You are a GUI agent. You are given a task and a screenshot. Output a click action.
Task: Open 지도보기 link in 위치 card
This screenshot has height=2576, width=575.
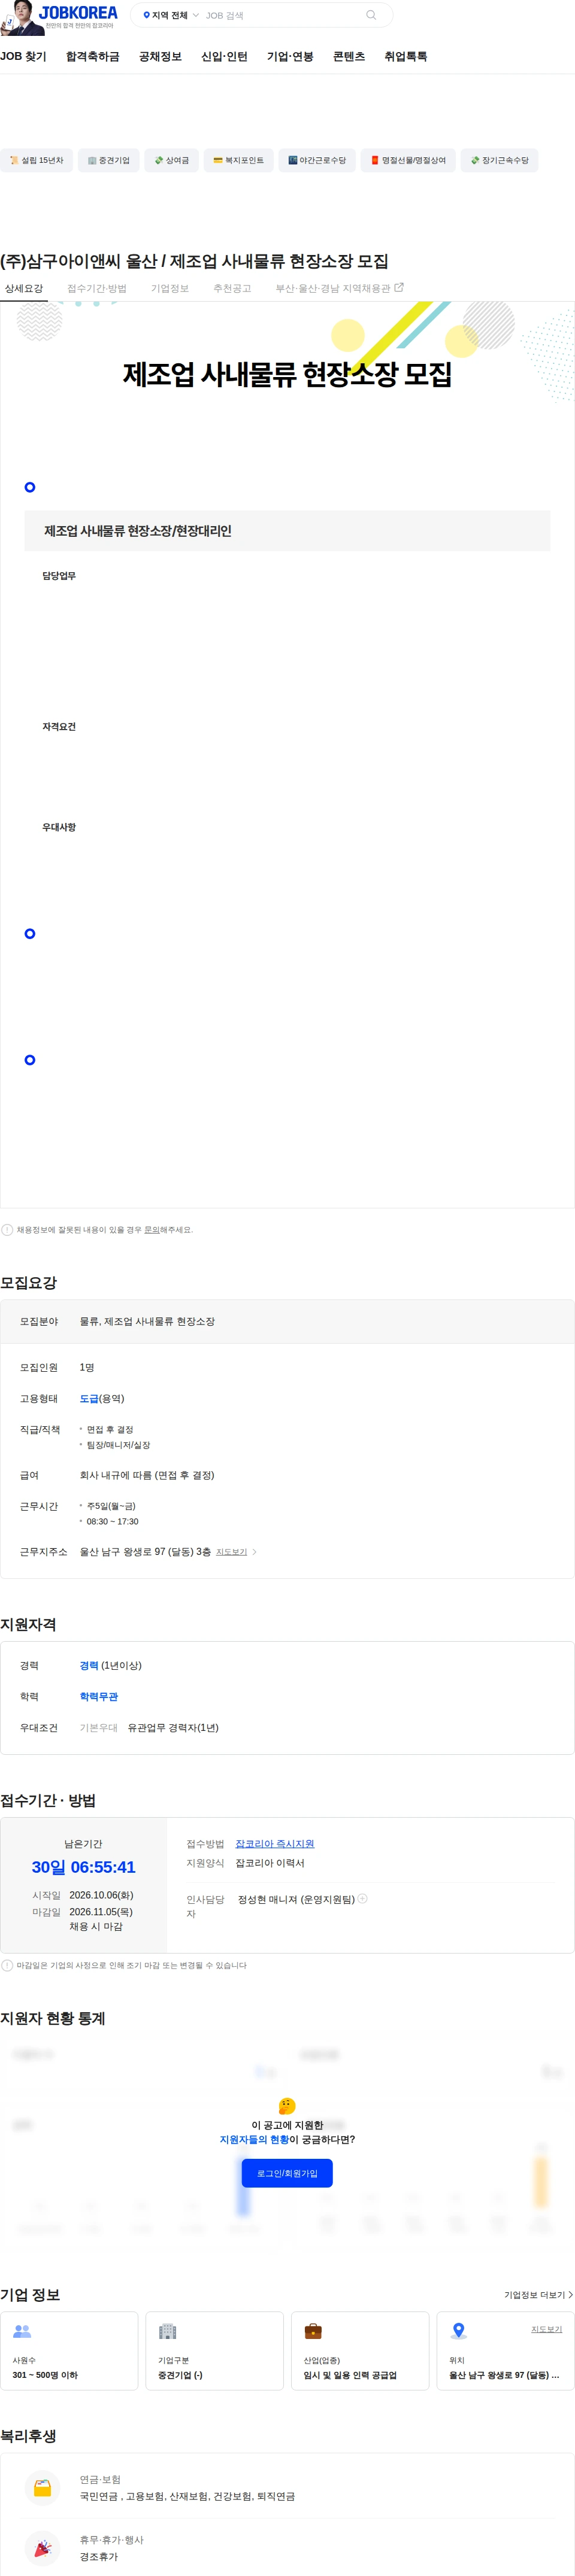[x=546, y=2329]
